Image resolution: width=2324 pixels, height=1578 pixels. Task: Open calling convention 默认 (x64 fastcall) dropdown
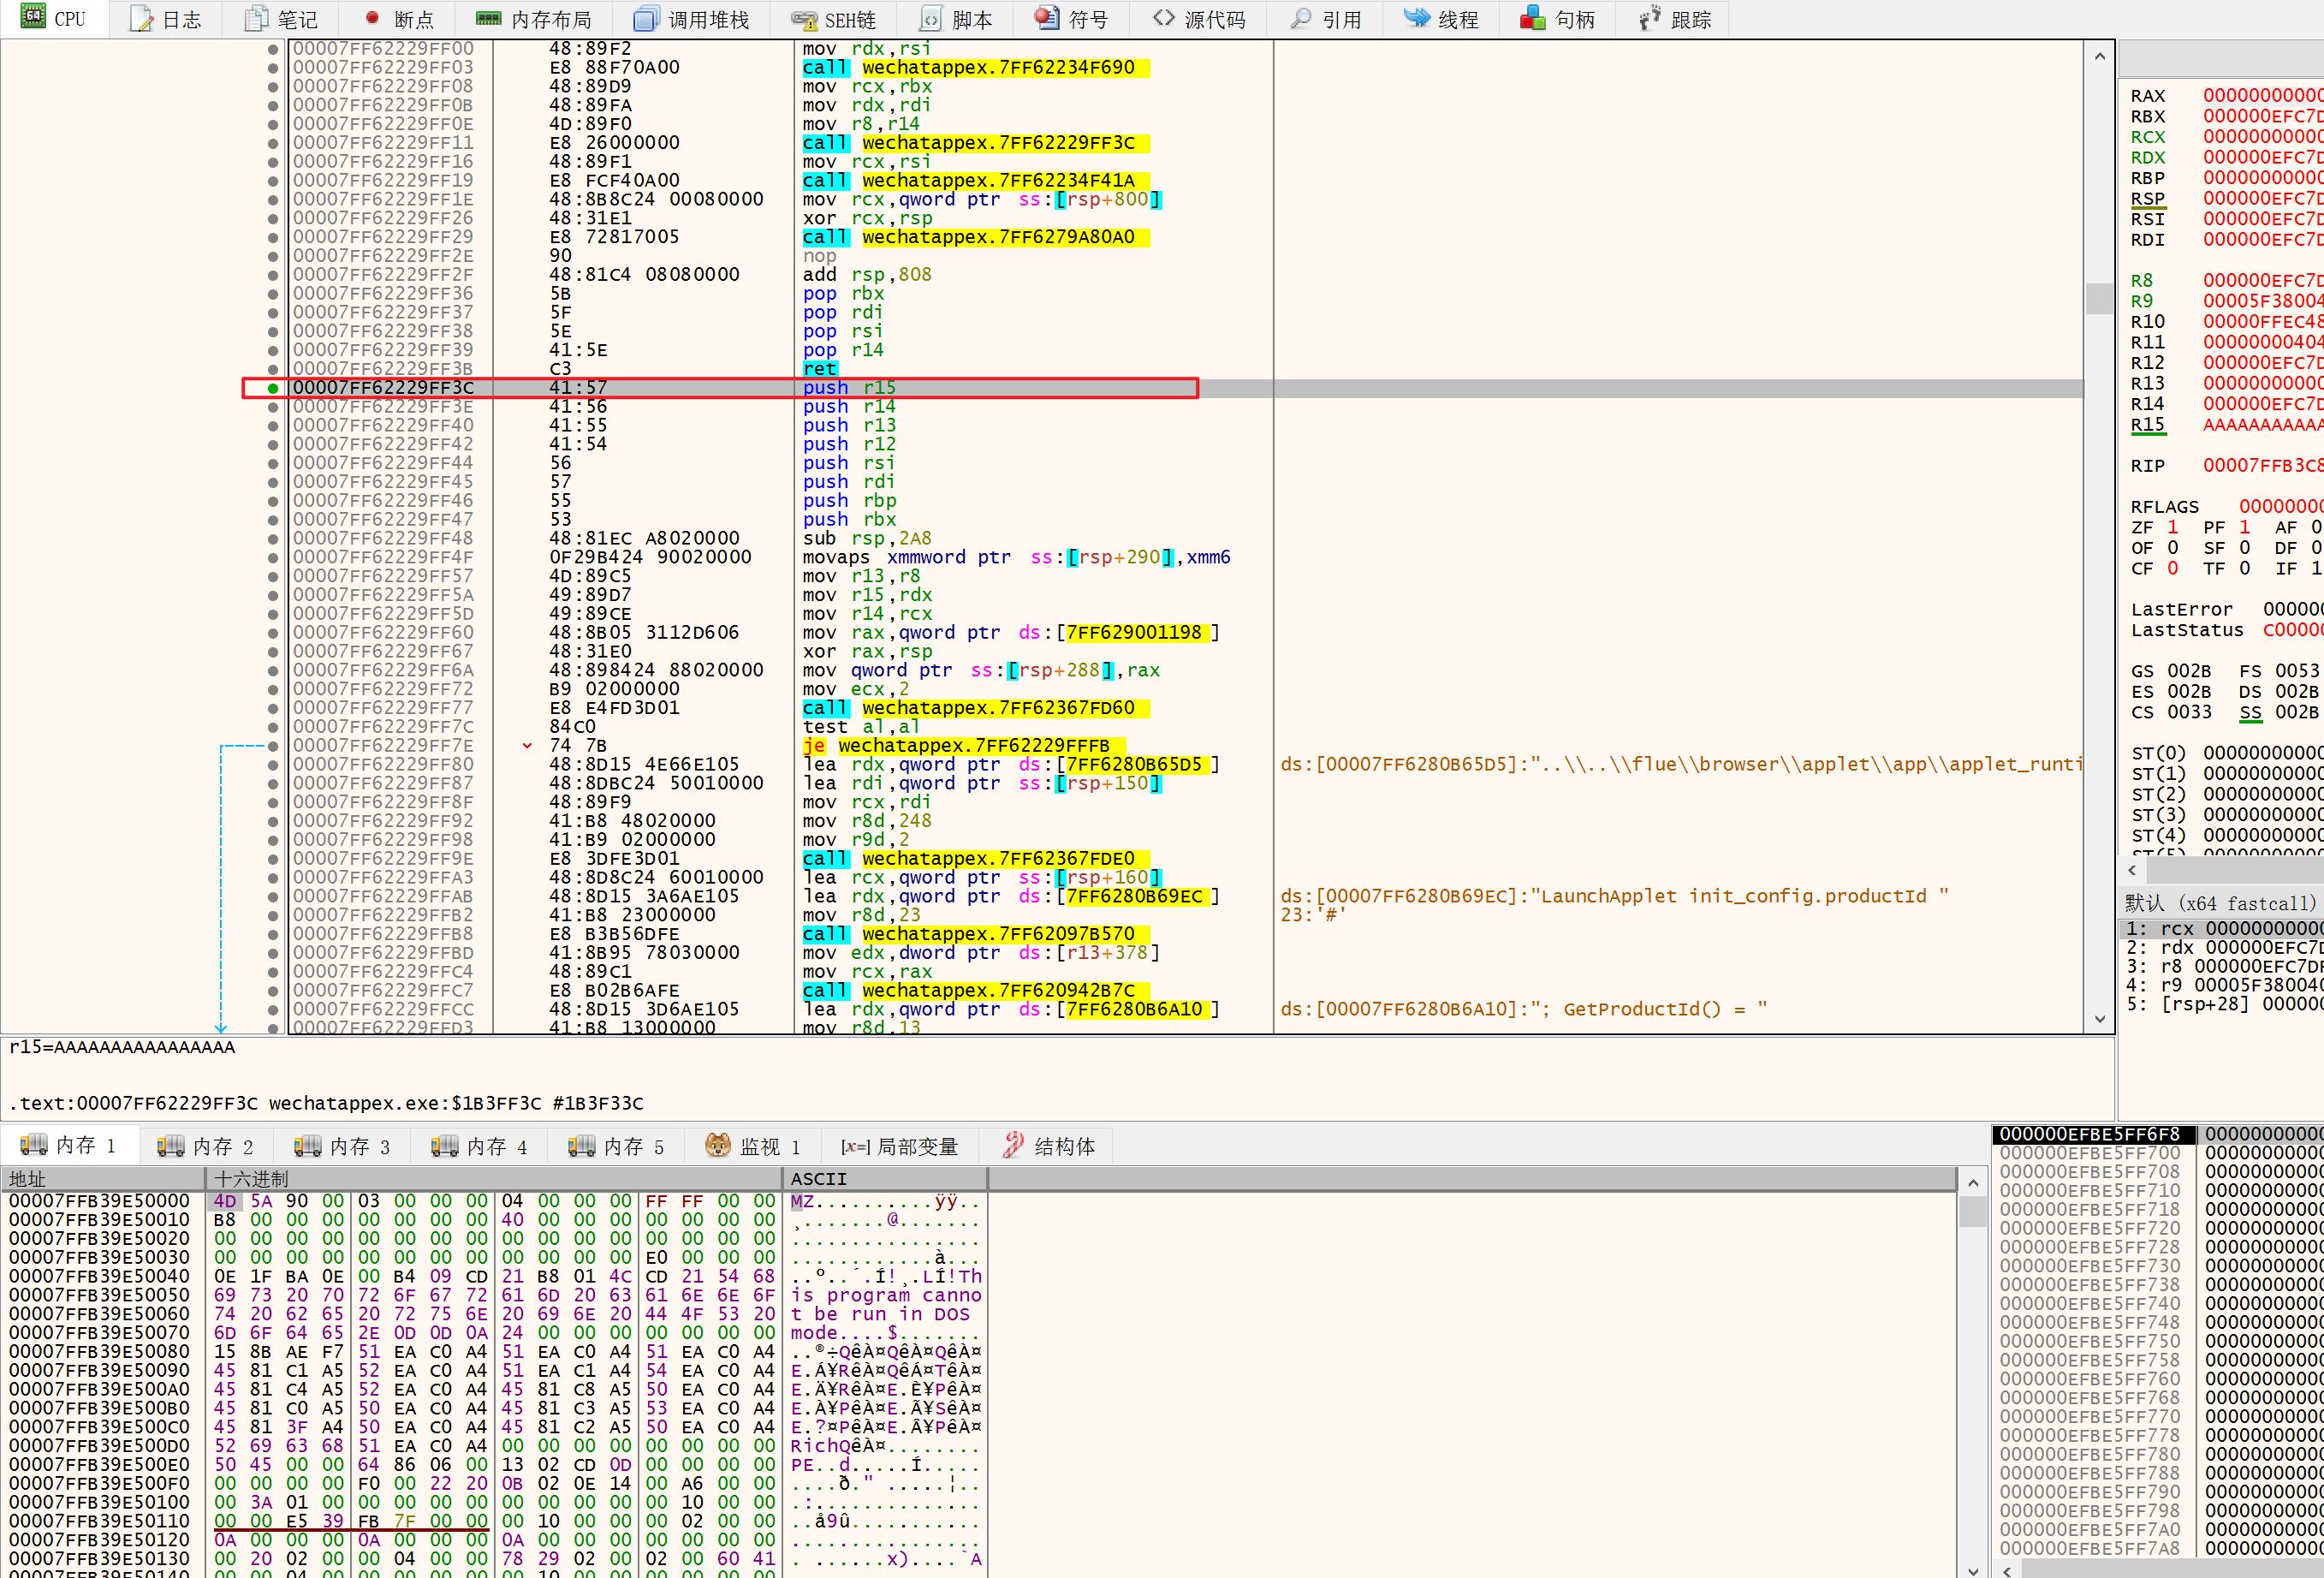pyautogui.click(x=2220, y=903)
